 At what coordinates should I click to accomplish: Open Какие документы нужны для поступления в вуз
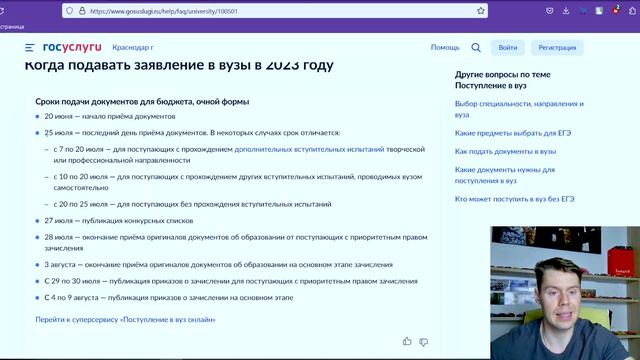pos(505,175)
